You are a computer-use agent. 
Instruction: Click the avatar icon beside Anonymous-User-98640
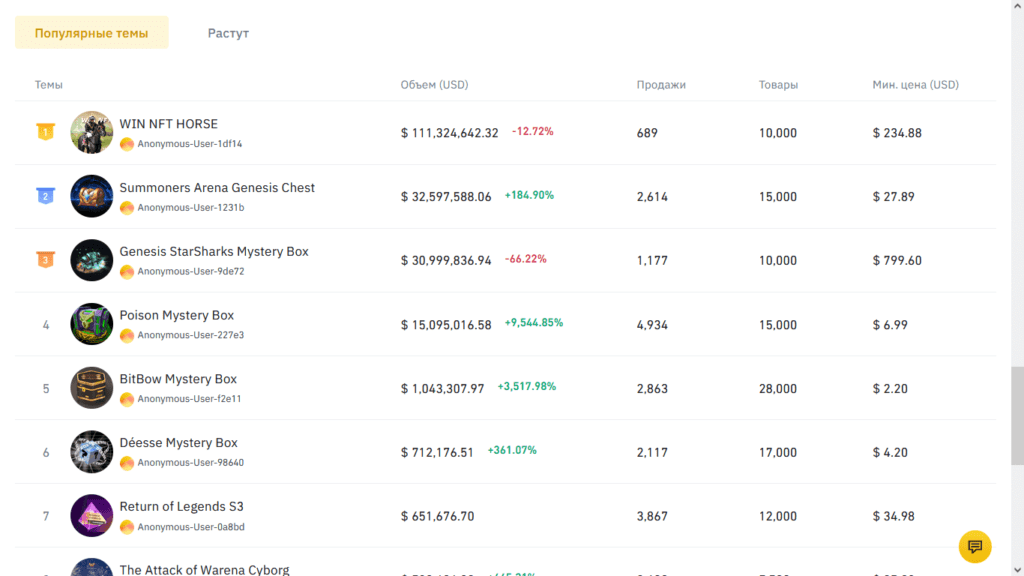pyautogui.click(x=127, y=463)
